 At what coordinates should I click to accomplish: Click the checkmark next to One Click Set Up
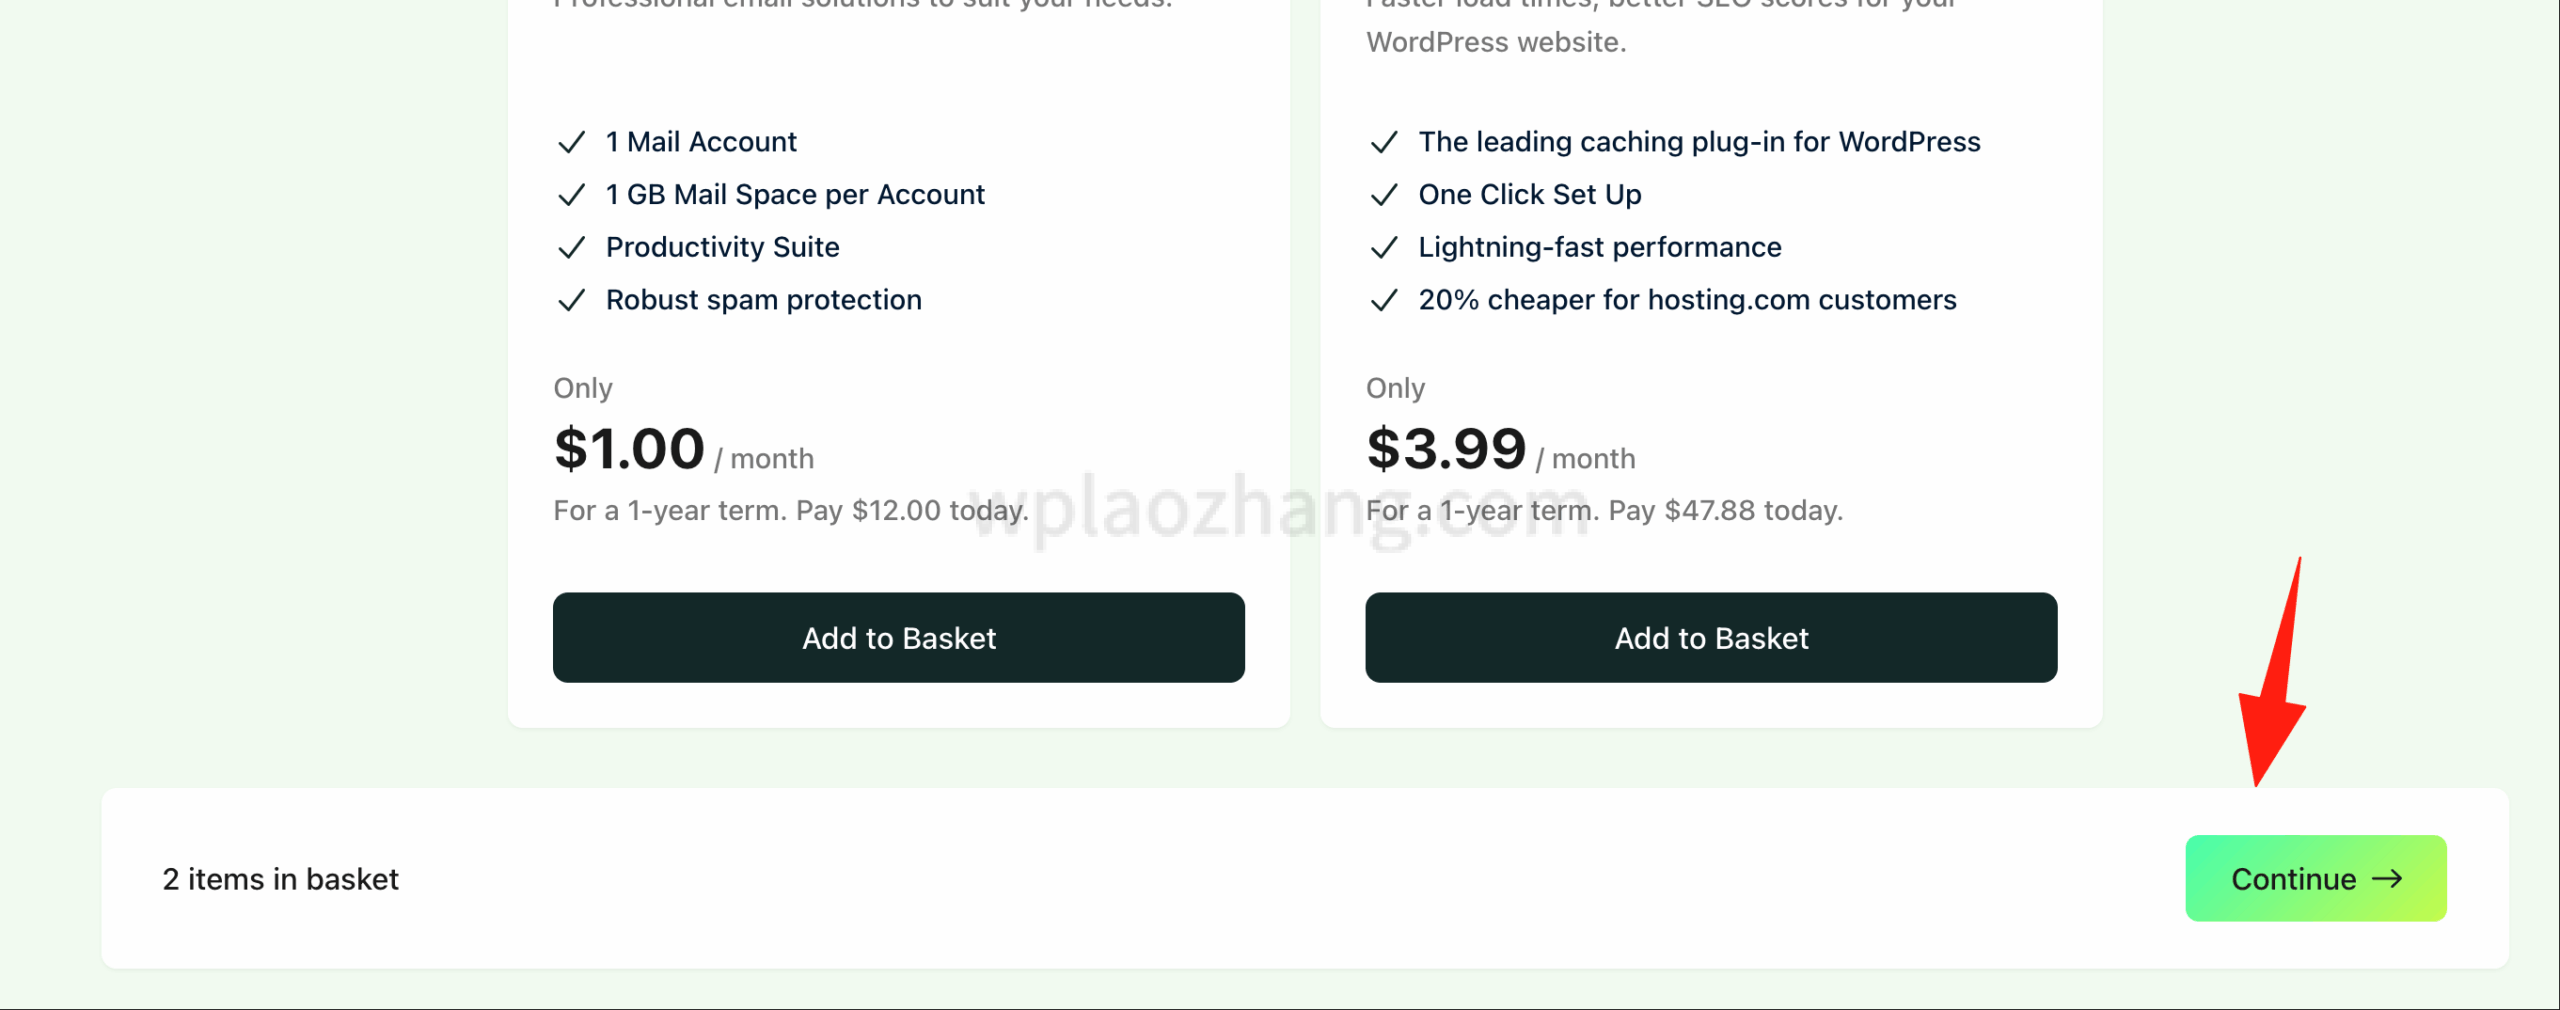click(1384, 195)
